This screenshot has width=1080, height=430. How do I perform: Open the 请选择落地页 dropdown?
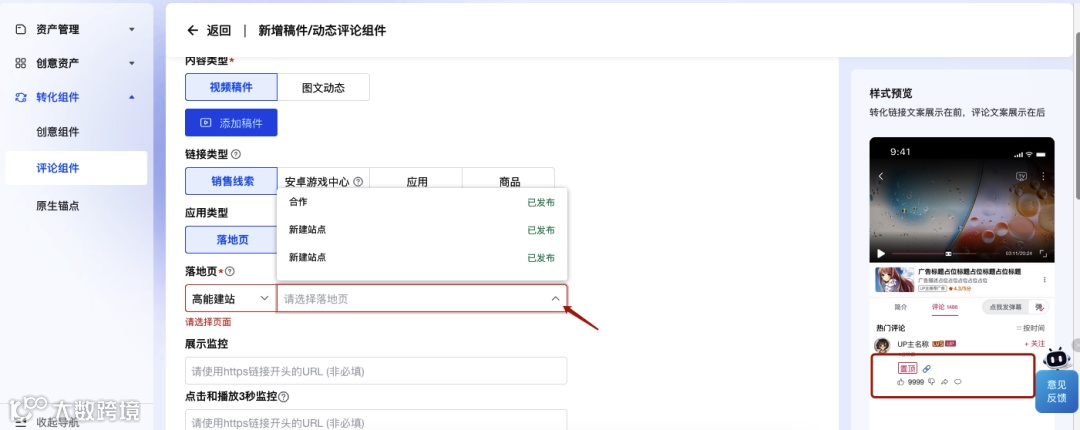pos(422,298)
